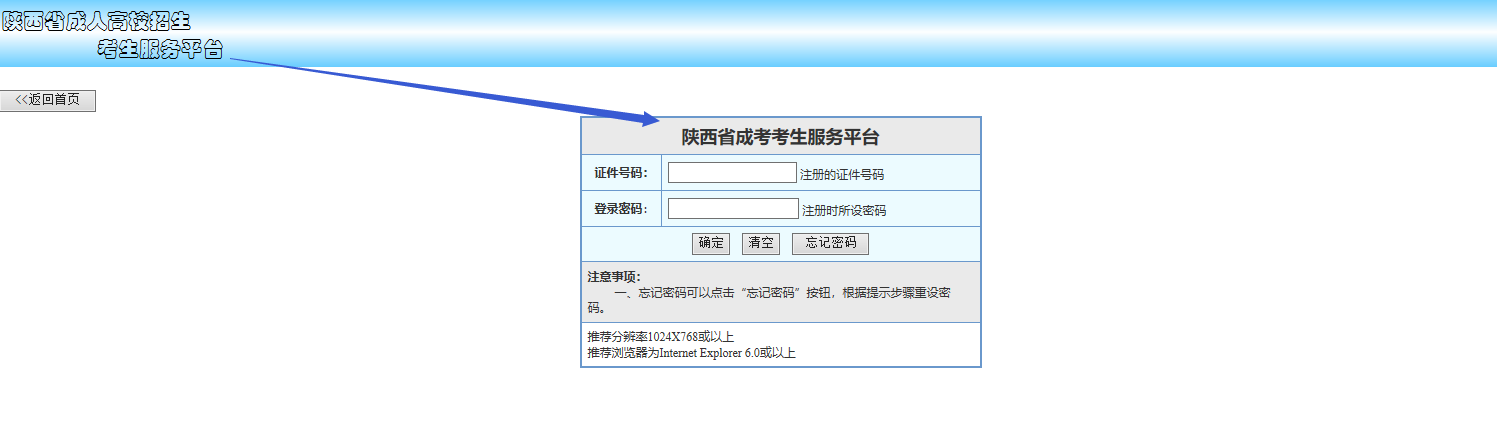This screenshot has width=1497, height=444.
Task: Select the 注册的证件号码 hint text
Action: tap(842, 174)
